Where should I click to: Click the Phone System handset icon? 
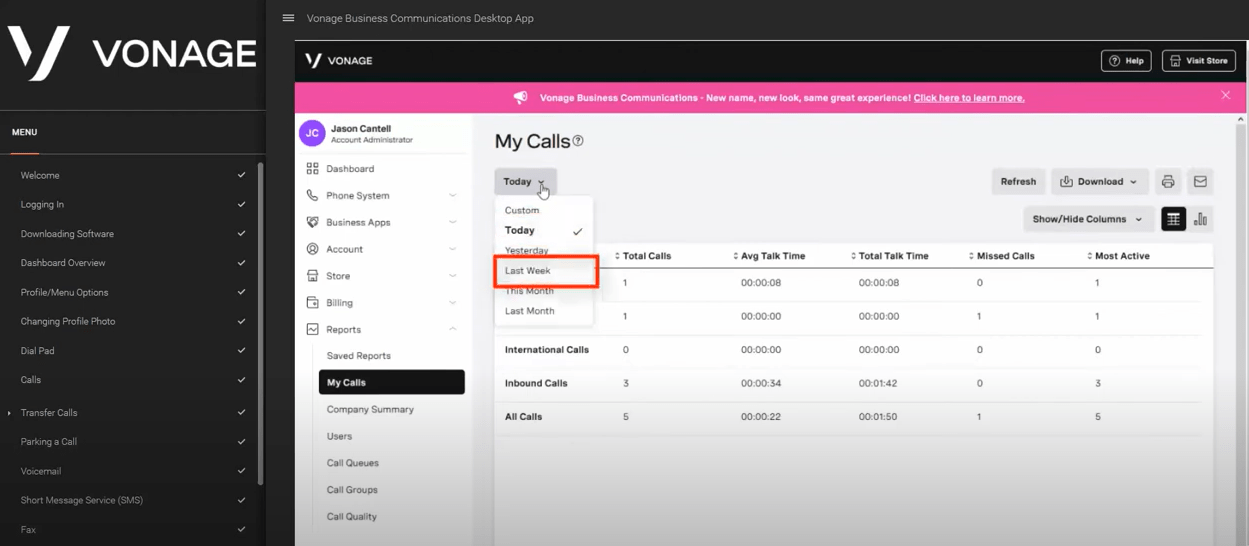pyautogui.click(x=312, y=196)
